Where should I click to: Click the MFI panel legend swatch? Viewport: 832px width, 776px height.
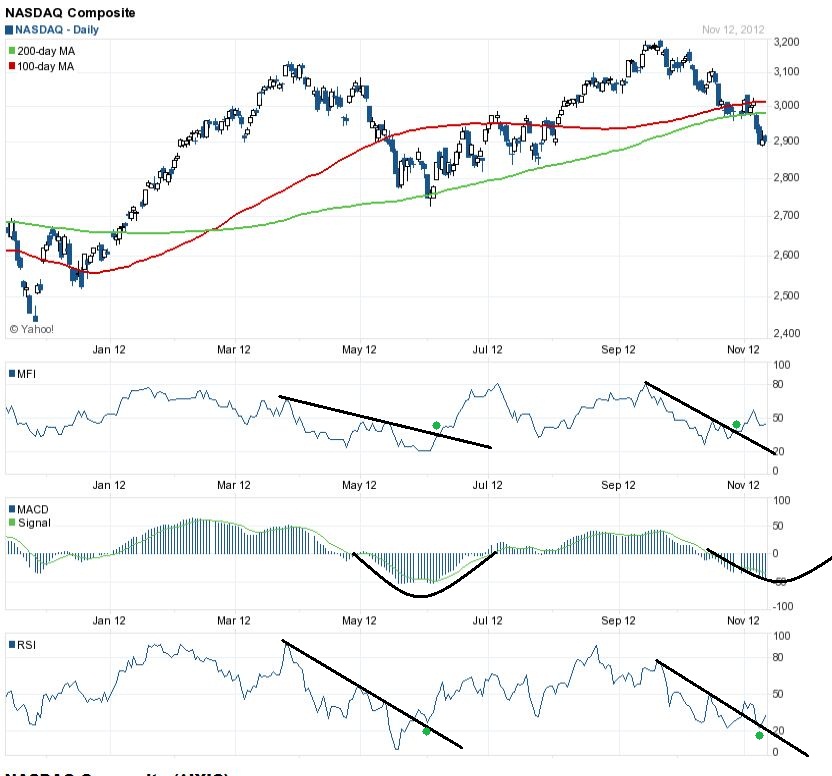point(11,374)
